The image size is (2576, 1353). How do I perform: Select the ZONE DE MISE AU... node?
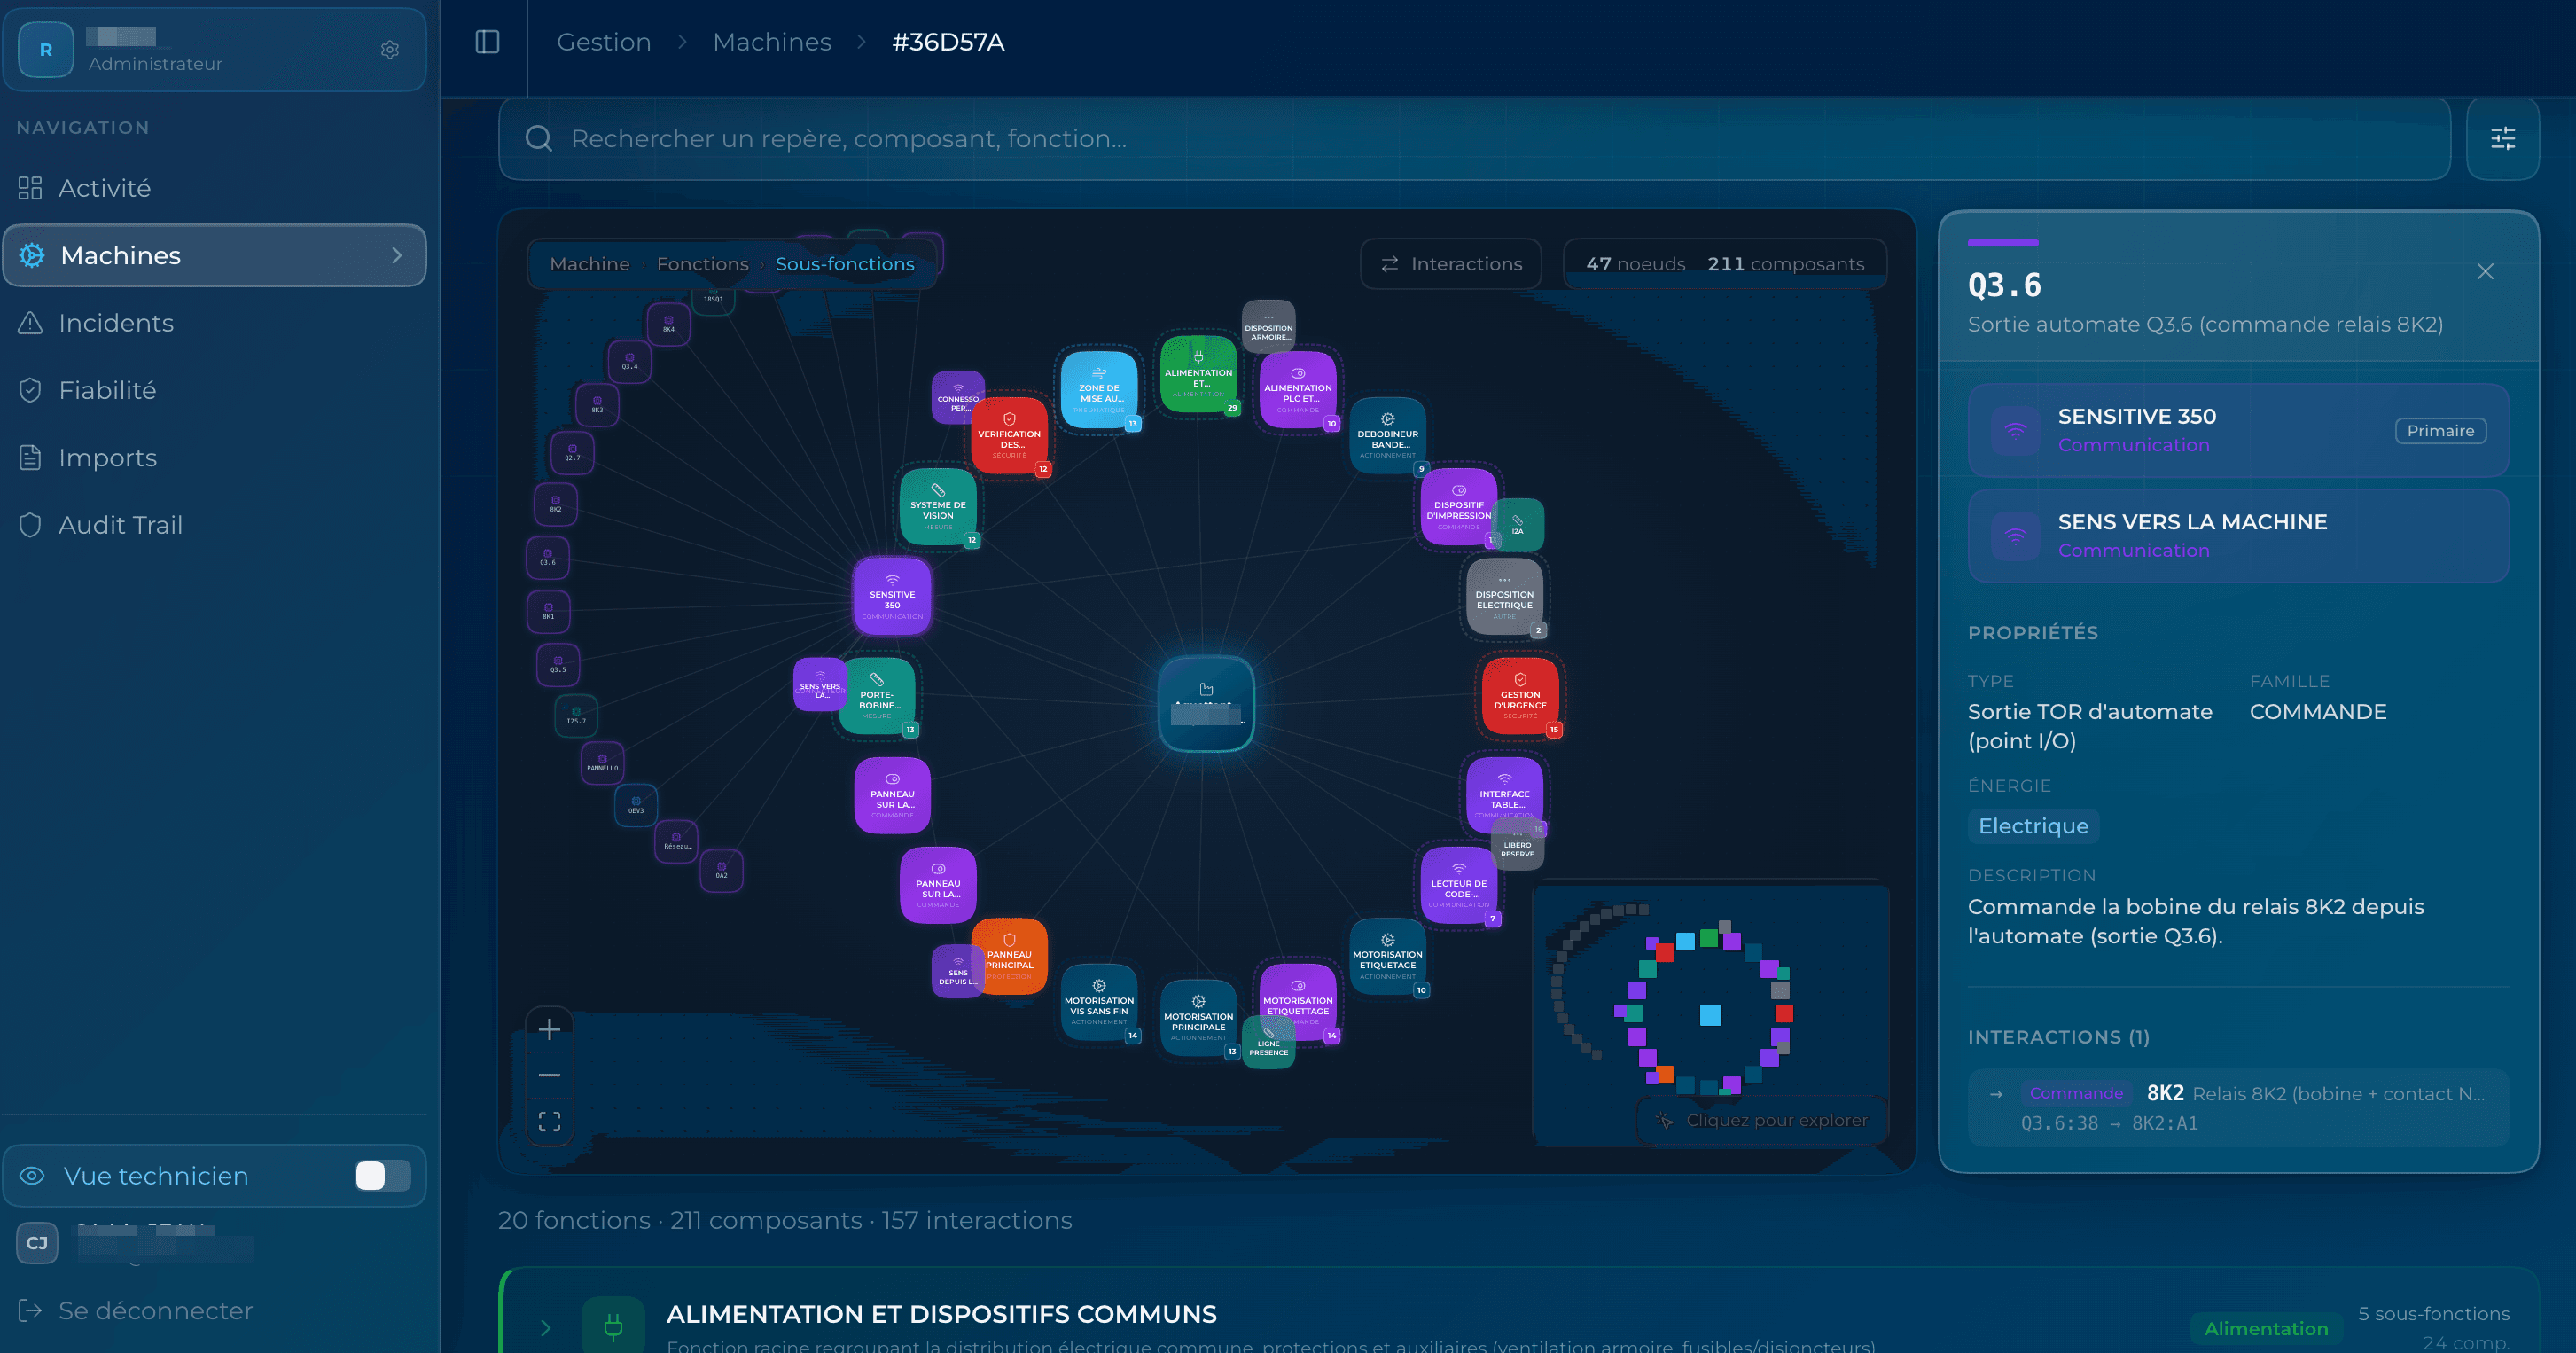coord(1099,390)
